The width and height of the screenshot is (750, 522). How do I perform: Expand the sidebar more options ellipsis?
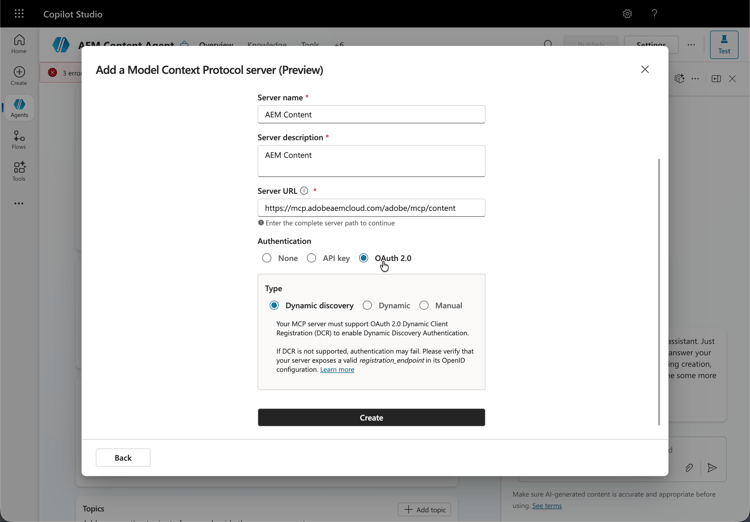tap(19, 204)
